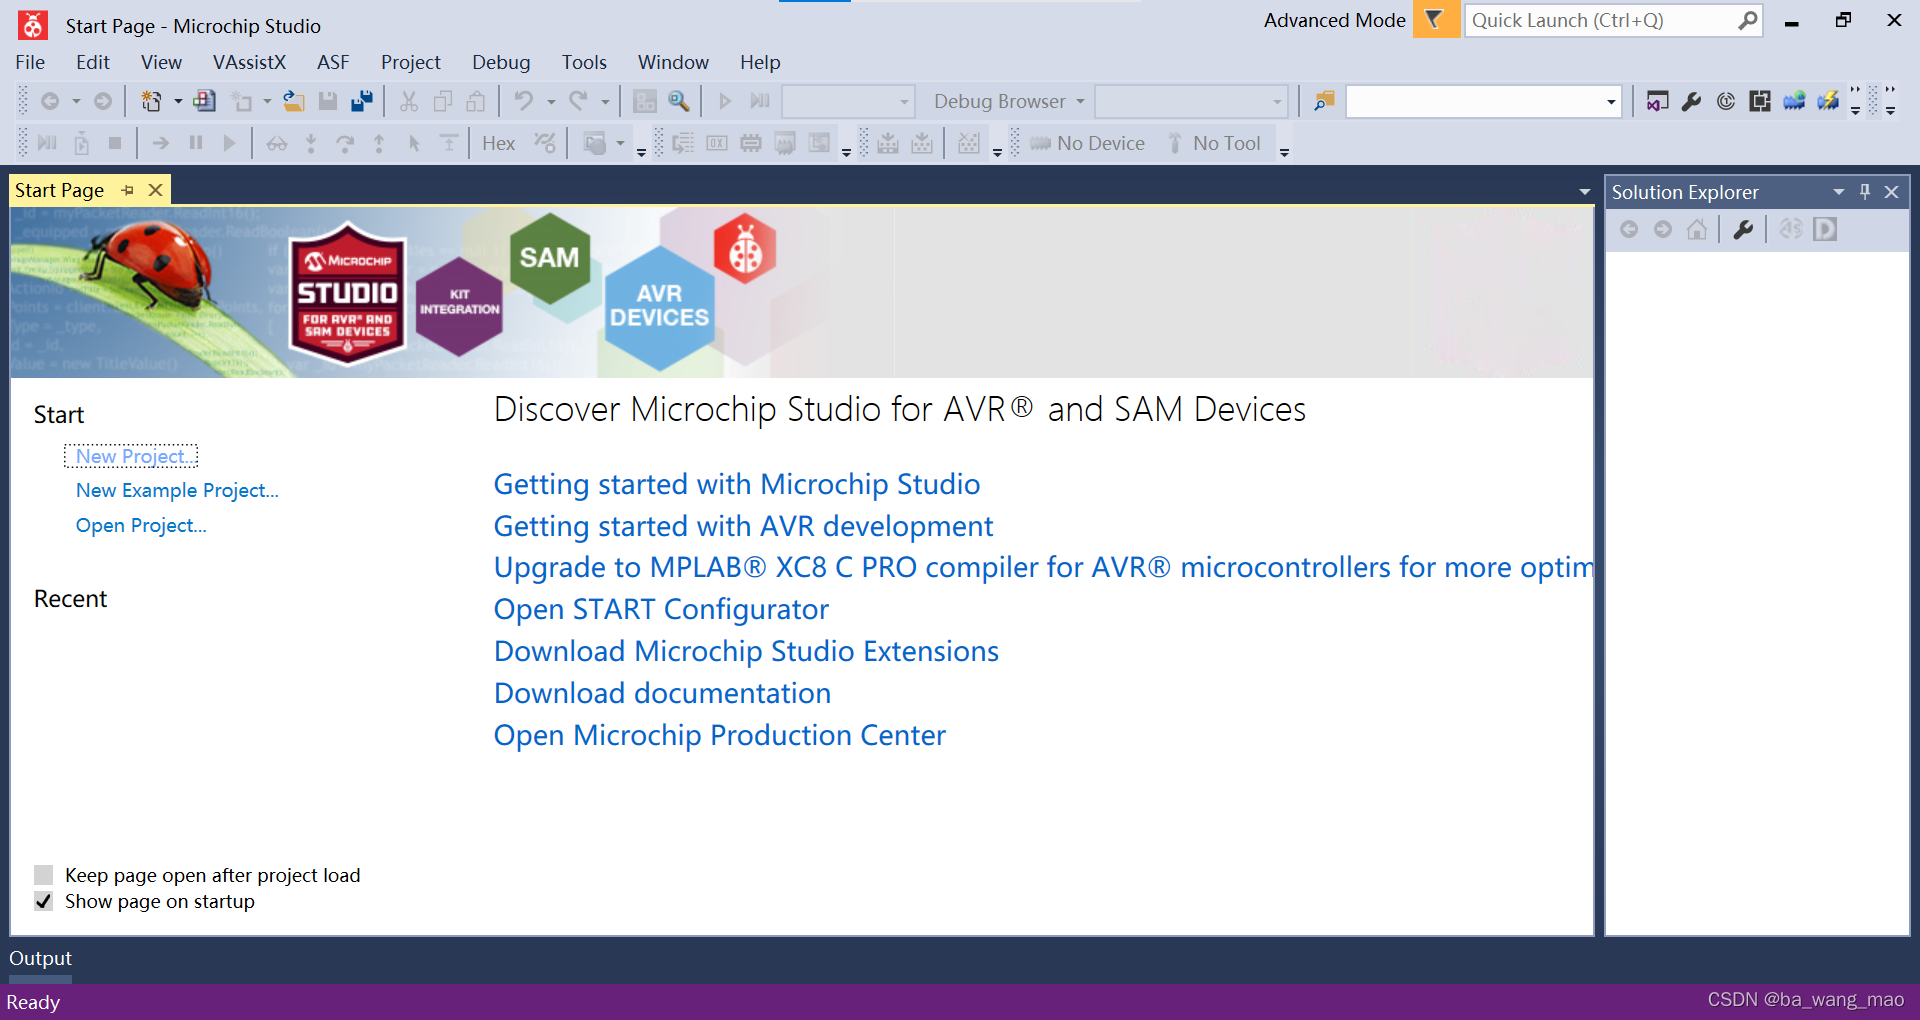Click the Solution Explorer Back arrow icon

click(x=1629, y=230)
